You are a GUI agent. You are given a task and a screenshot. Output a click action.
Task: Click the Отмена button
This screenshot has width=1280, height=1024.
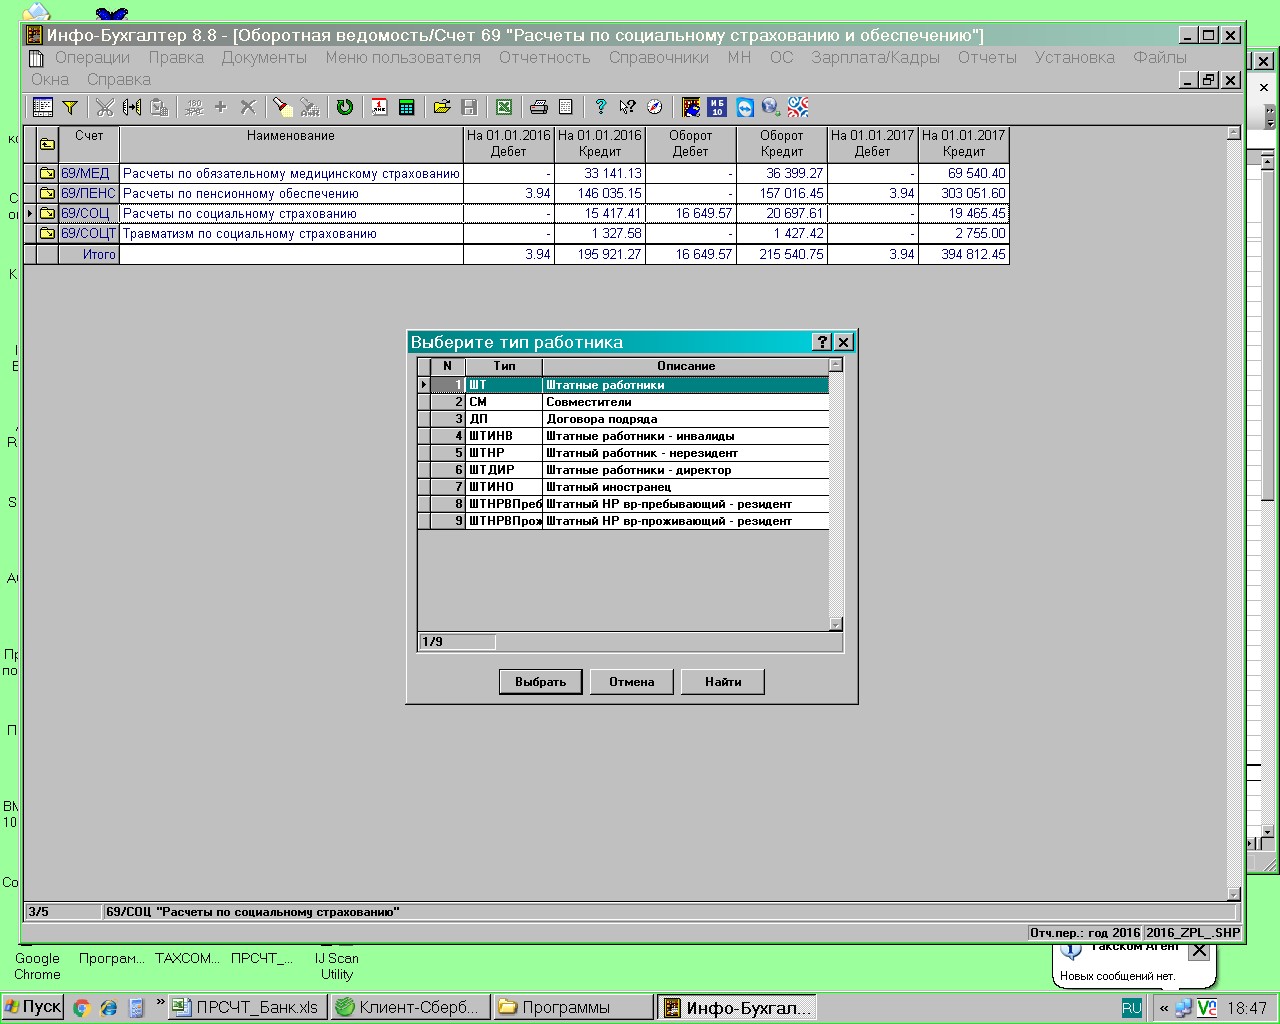pyautogui.click(x=632, y=682)
